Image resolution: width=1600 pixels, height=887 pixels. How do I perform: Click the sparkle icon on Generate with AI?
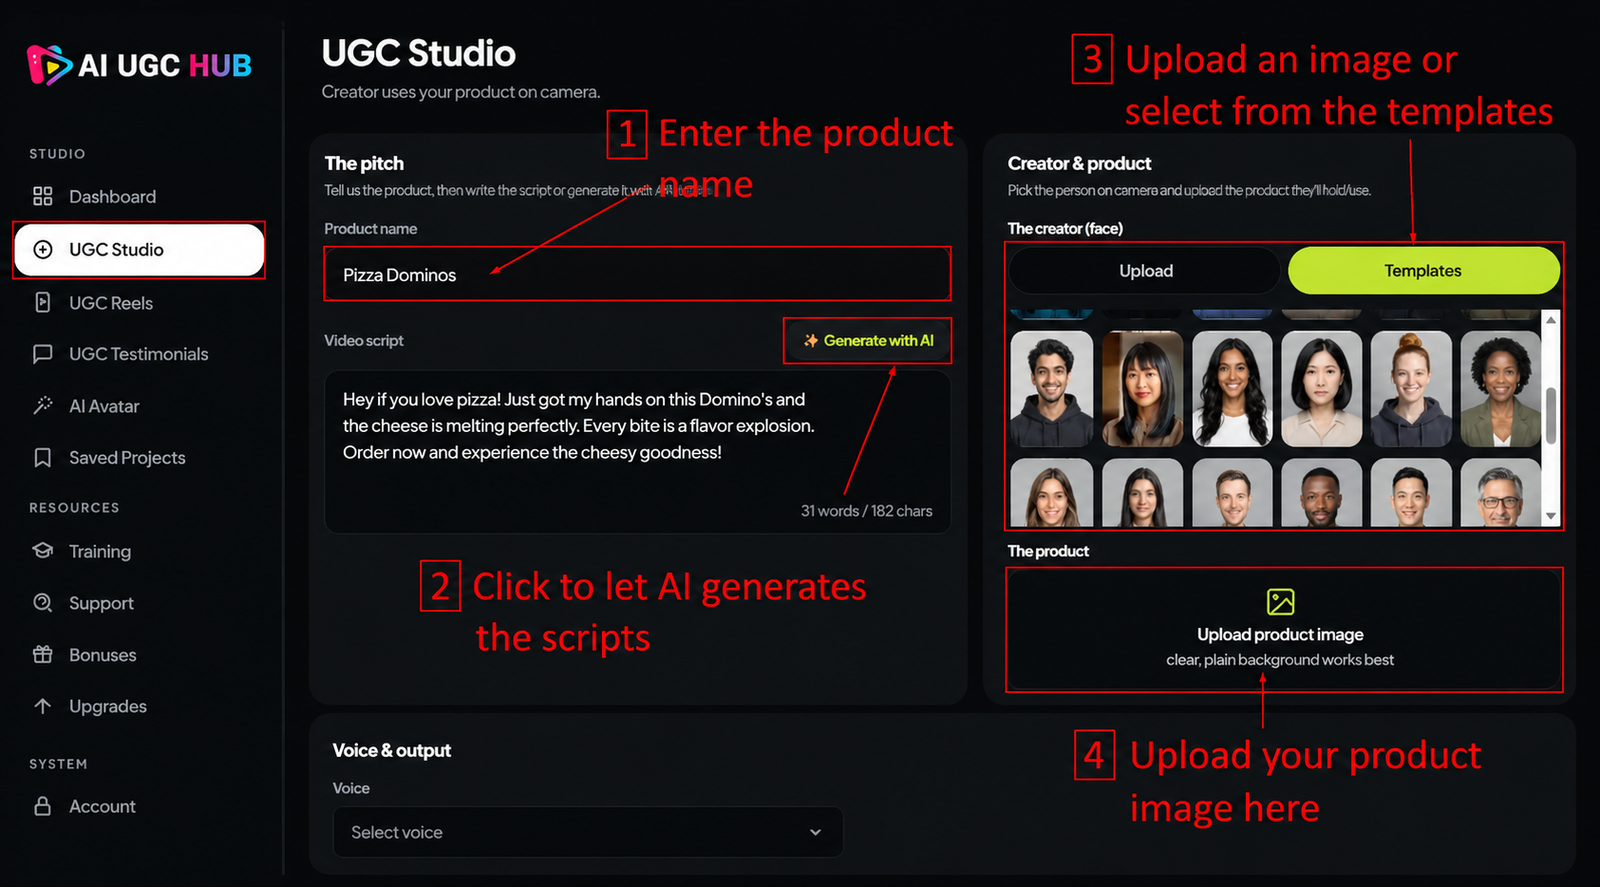811,340
